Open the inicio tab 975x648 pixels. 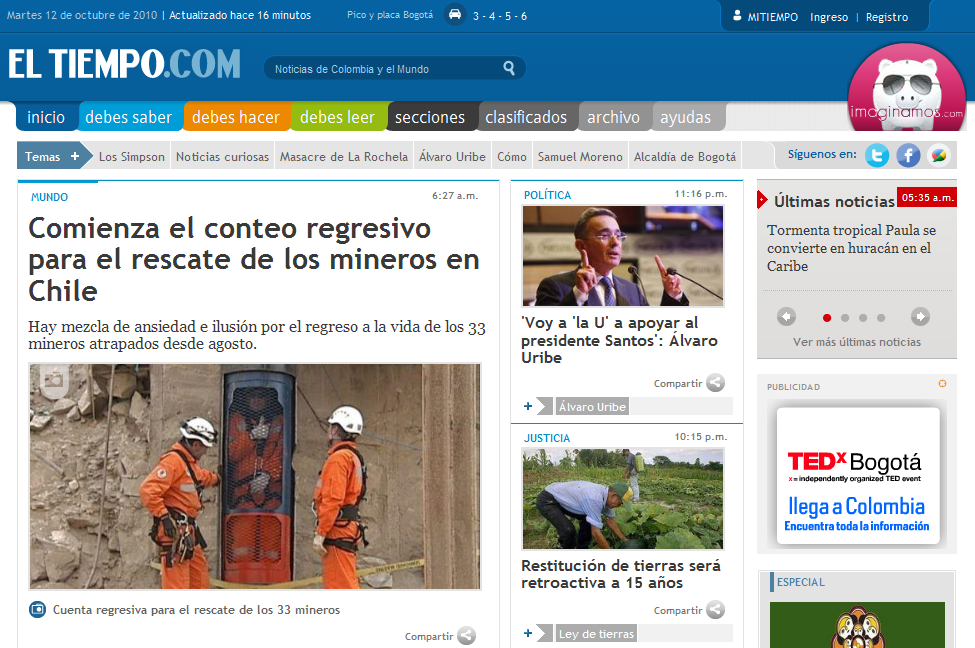pyautogui.click(x=46, y=117)
